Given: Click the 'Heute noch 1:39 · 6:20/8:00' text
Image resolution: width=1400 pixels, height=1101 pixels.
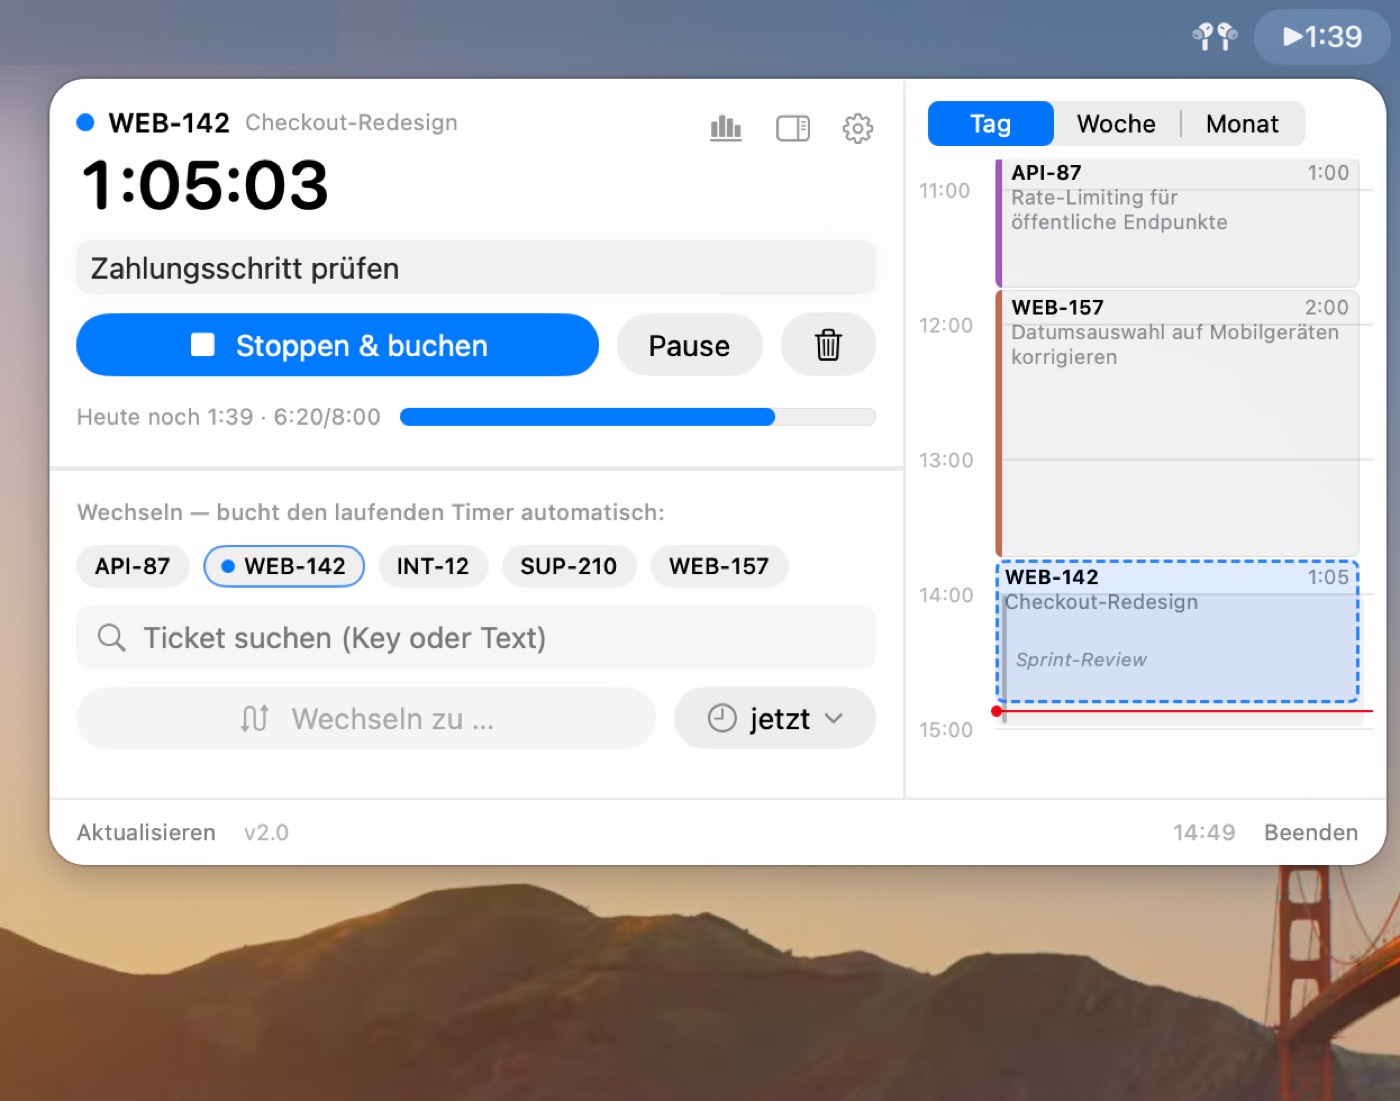Looking at the screenshot, I should [x=229, y=417].
